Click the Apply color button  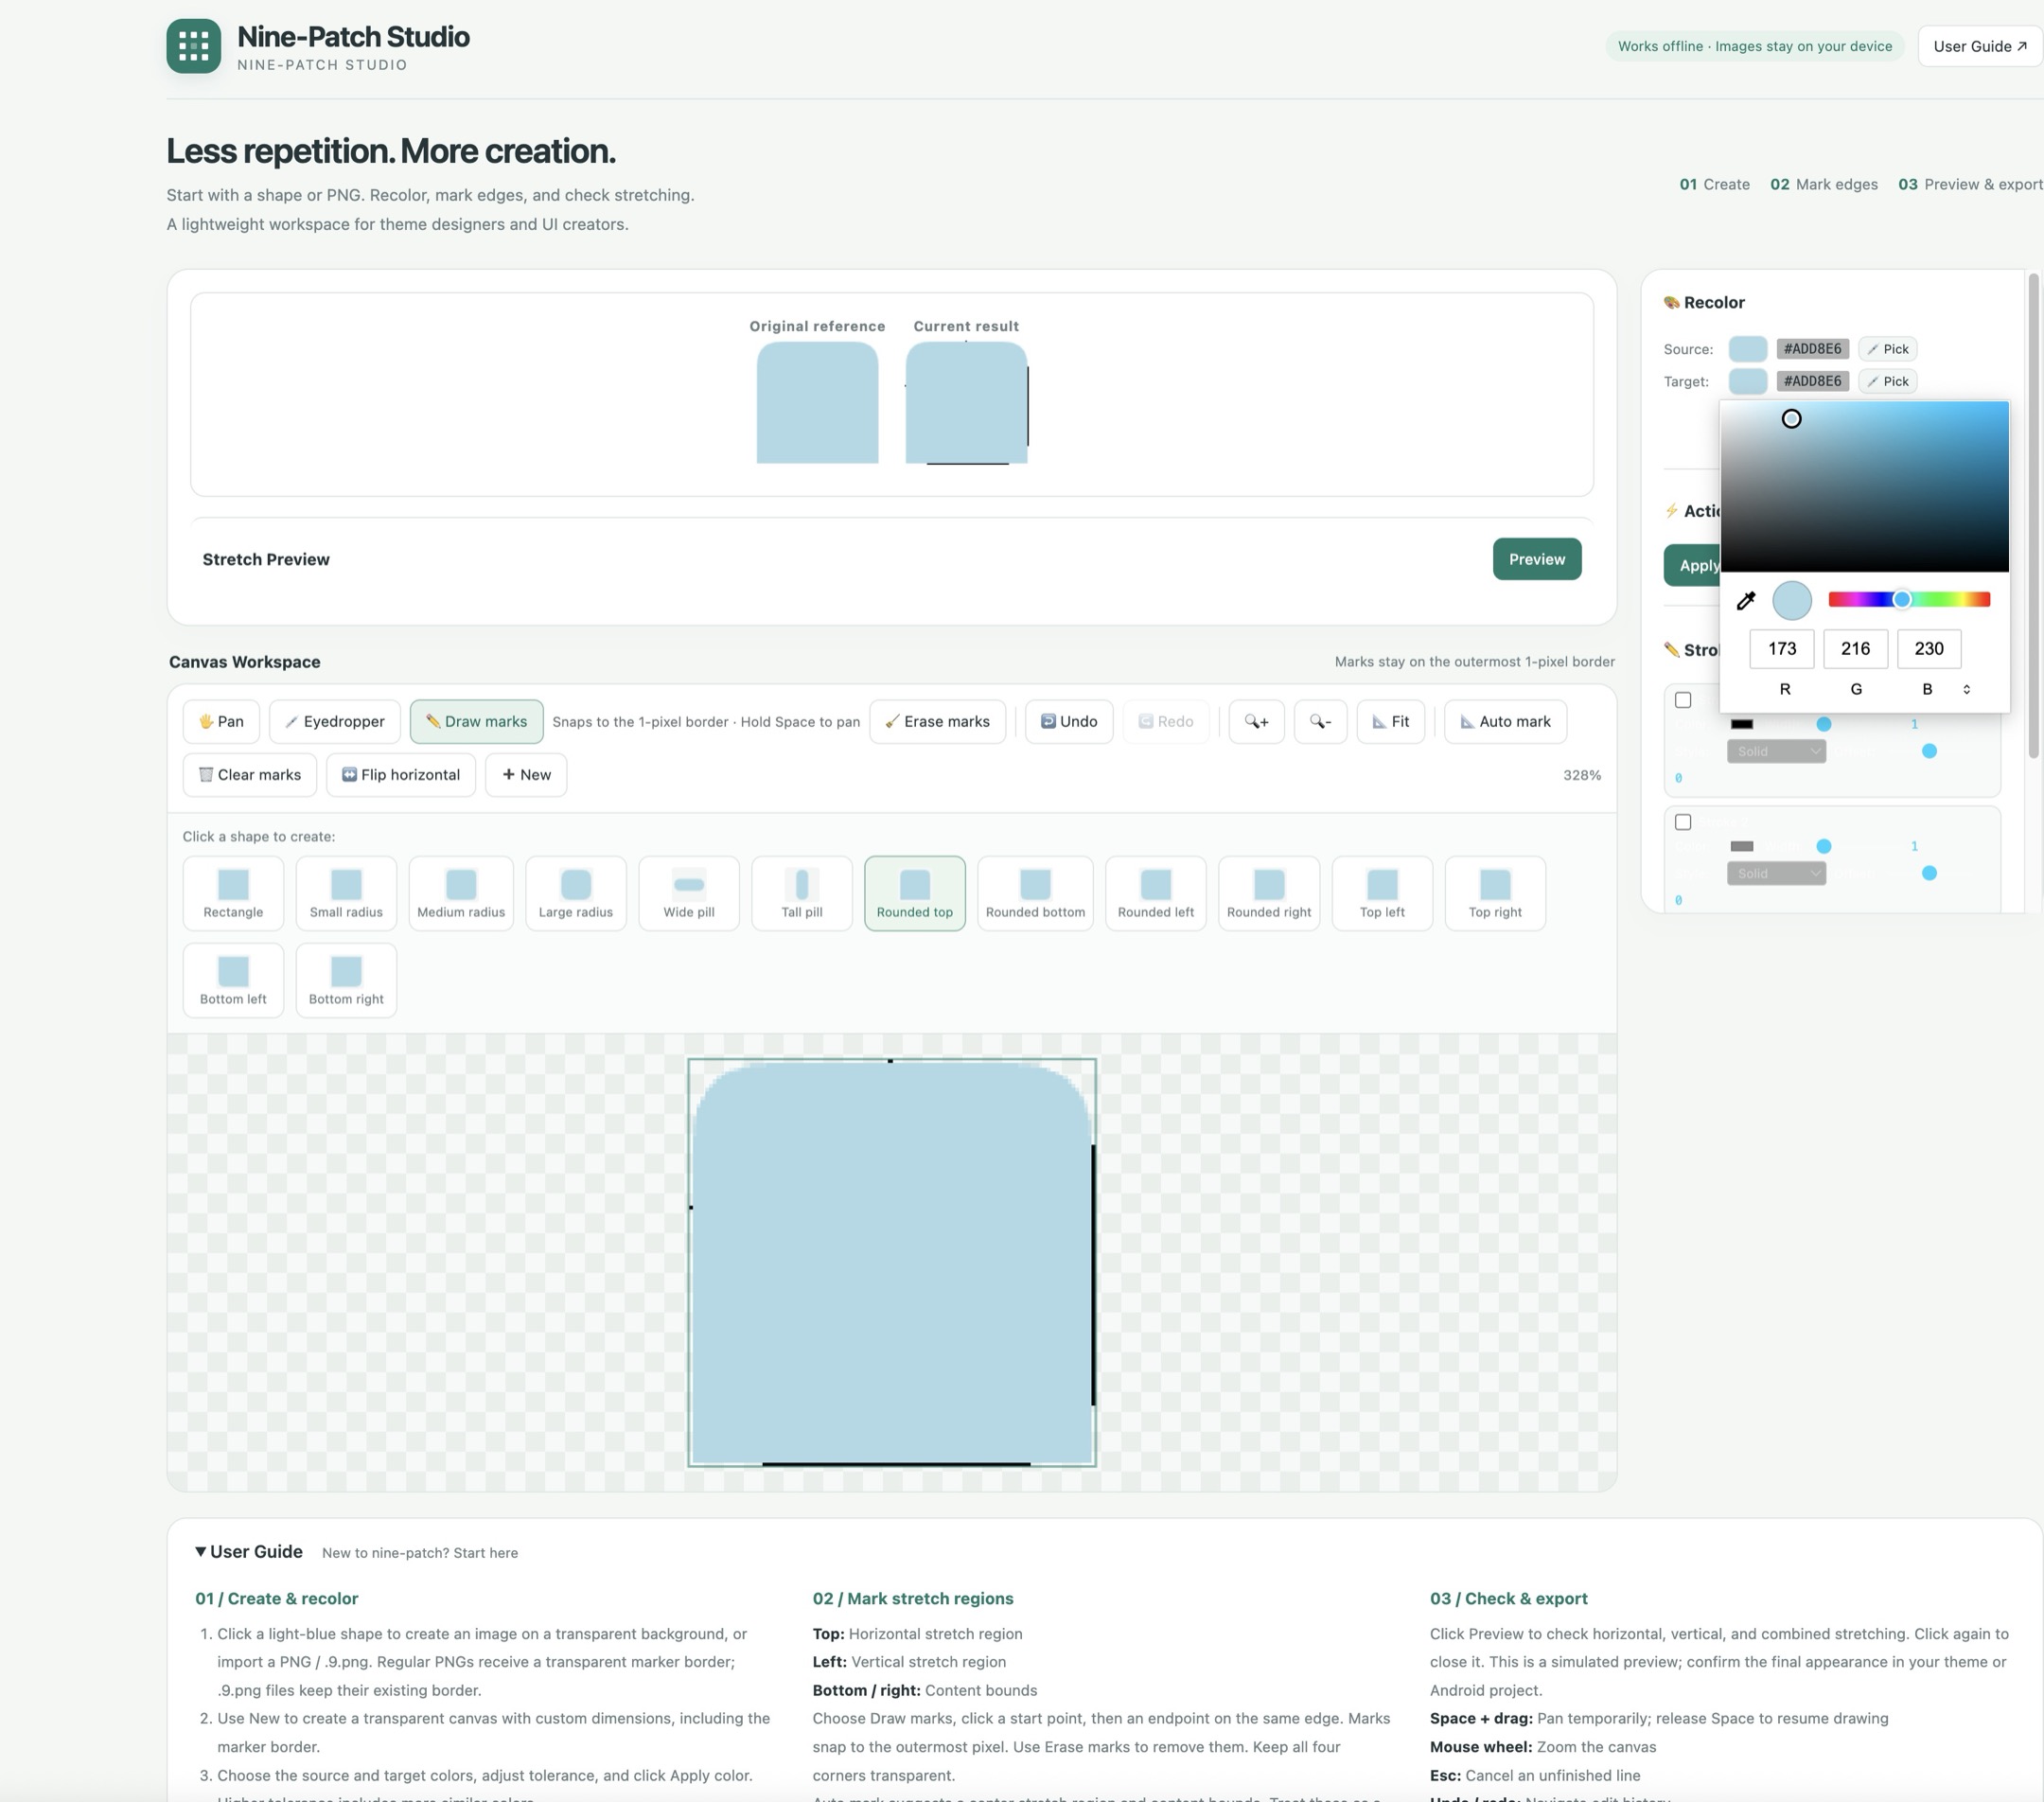tap(1693, 565)
